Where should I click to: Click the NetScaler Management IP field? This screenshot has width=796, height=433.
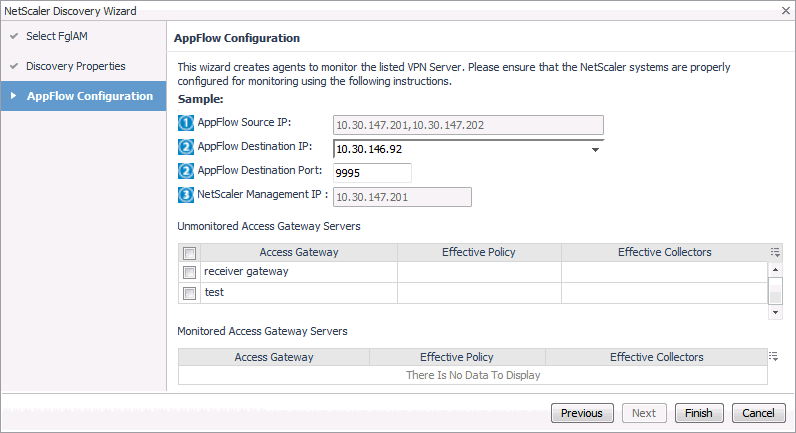[402, 197]
